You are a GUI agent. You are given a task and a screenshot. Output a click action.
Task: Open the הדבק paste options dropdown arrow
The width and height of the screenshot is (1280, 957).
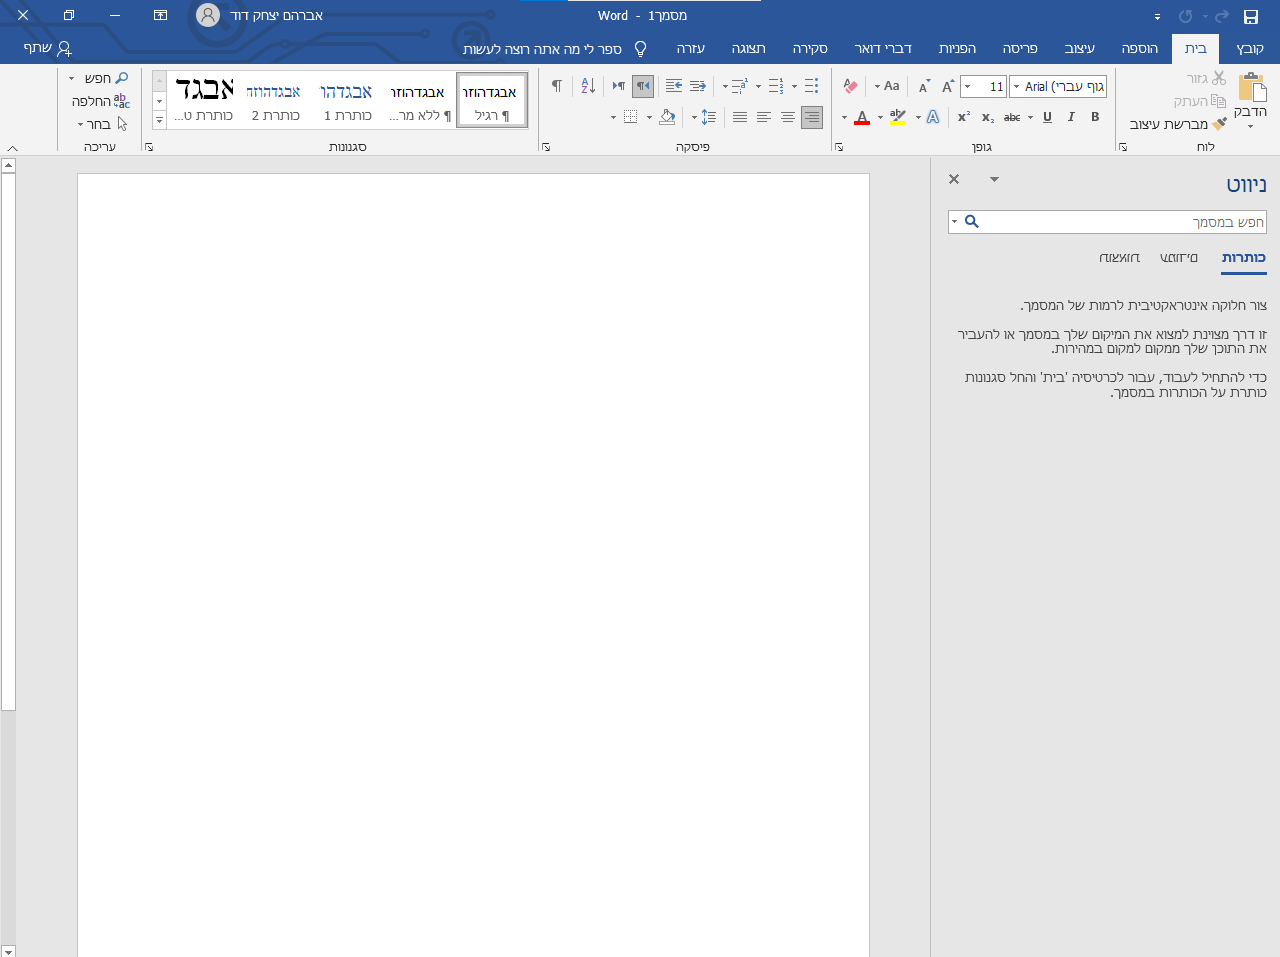[1250, 127]
